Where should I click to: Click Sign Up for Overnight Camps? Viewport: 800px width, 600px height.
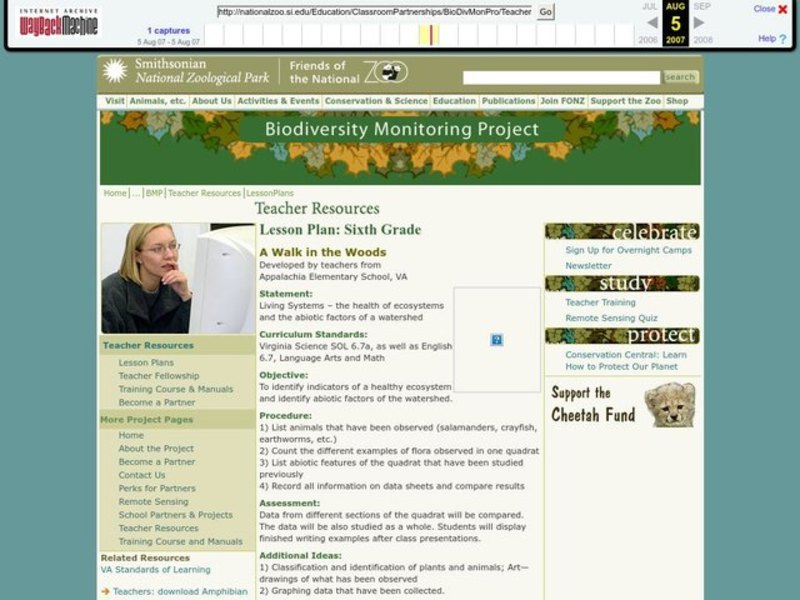(629, 250)
